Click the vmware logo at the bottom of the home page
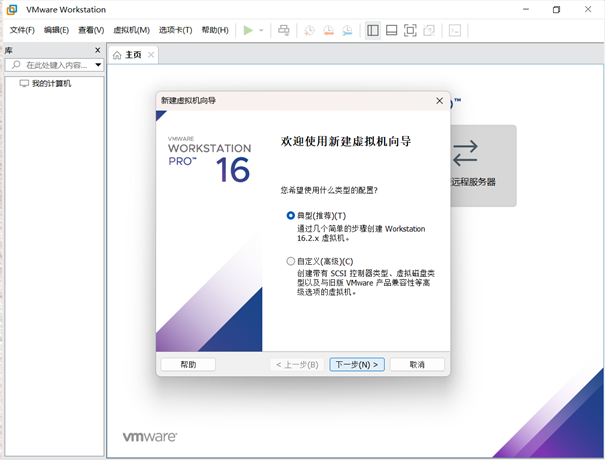 tap(150, 437)
